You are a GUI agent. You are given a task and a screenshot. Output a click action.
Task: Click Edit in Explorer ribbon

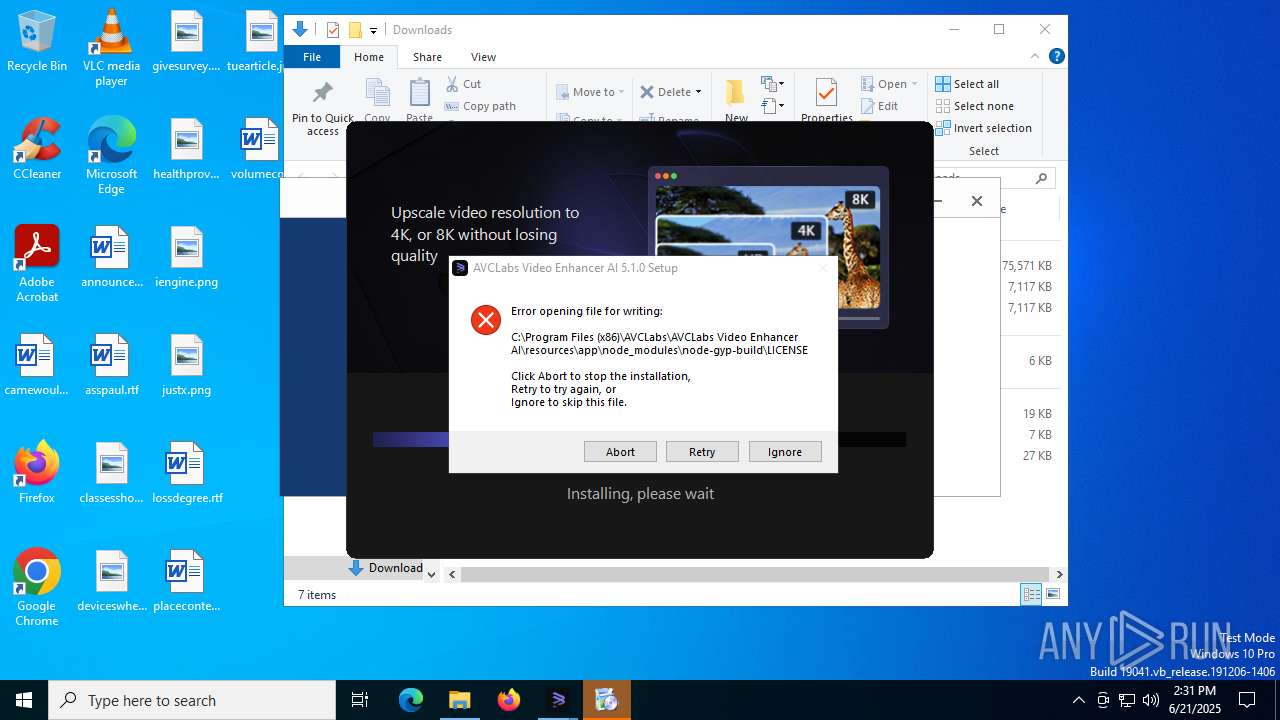pos(880,106)
